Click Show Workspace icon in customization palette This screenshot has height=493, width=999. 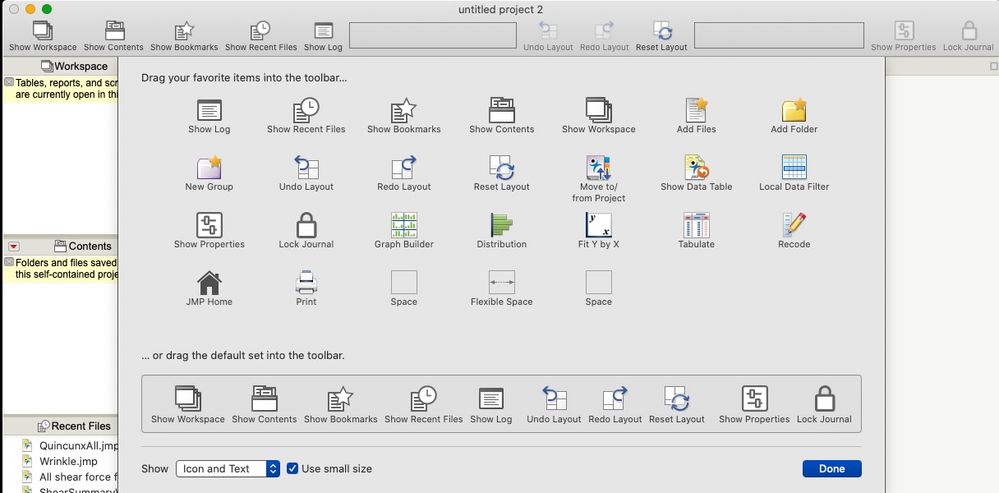point(598,110)
